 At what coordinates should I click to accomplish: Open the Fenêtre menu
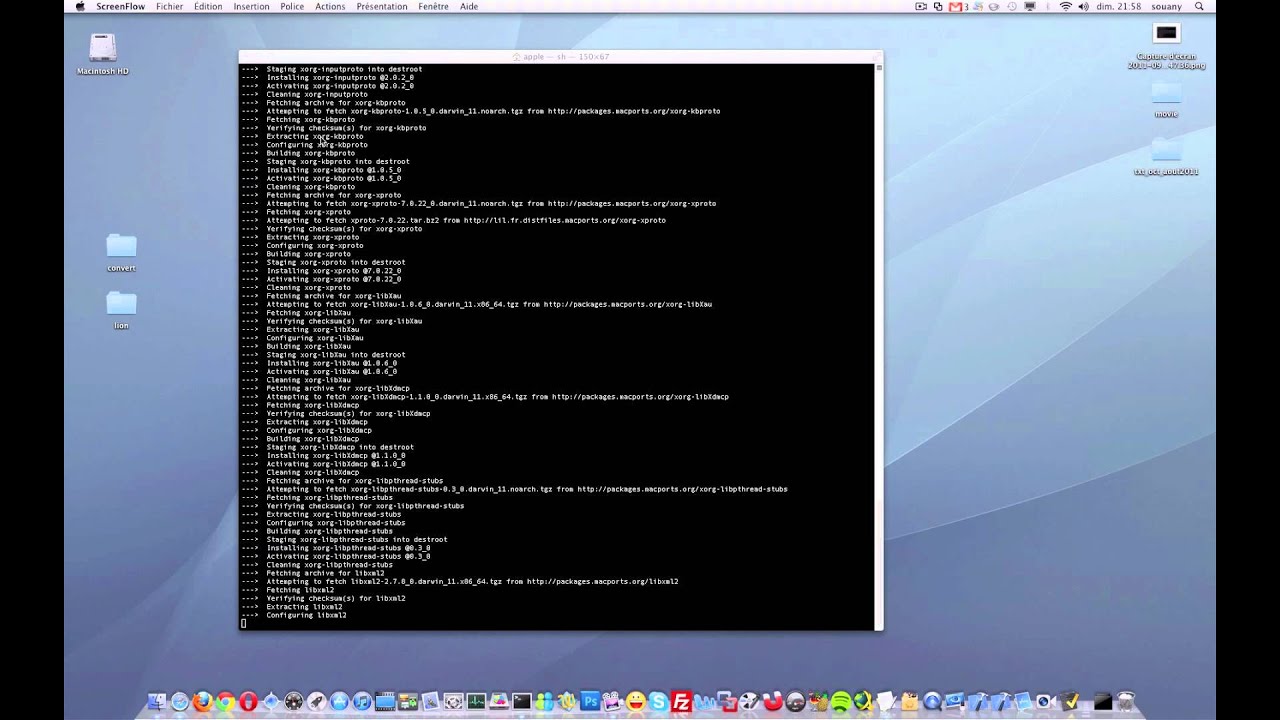tap(433, 6)
